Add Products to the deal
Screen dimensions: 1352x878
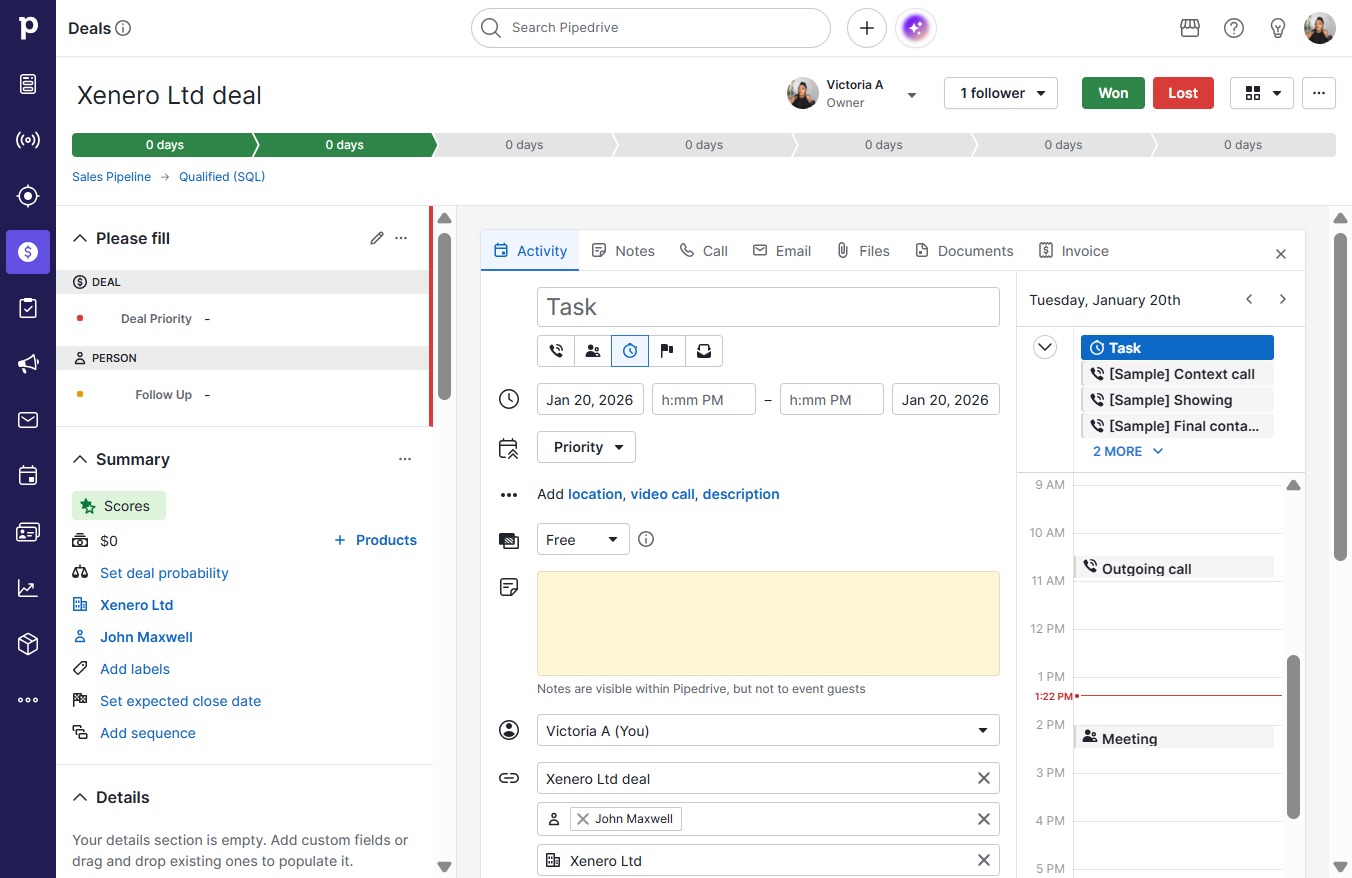coord(375,540)
